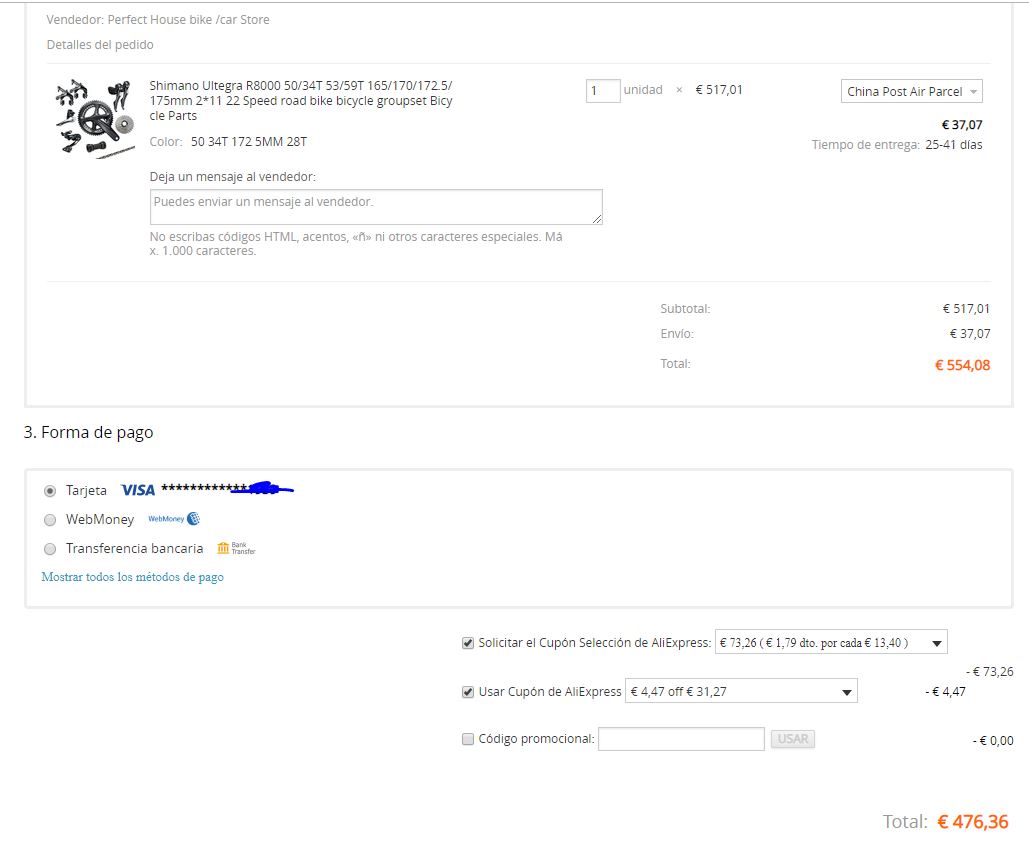
Task: Open Mostrar todos los métodos de pago link
Action: [133, 577]
